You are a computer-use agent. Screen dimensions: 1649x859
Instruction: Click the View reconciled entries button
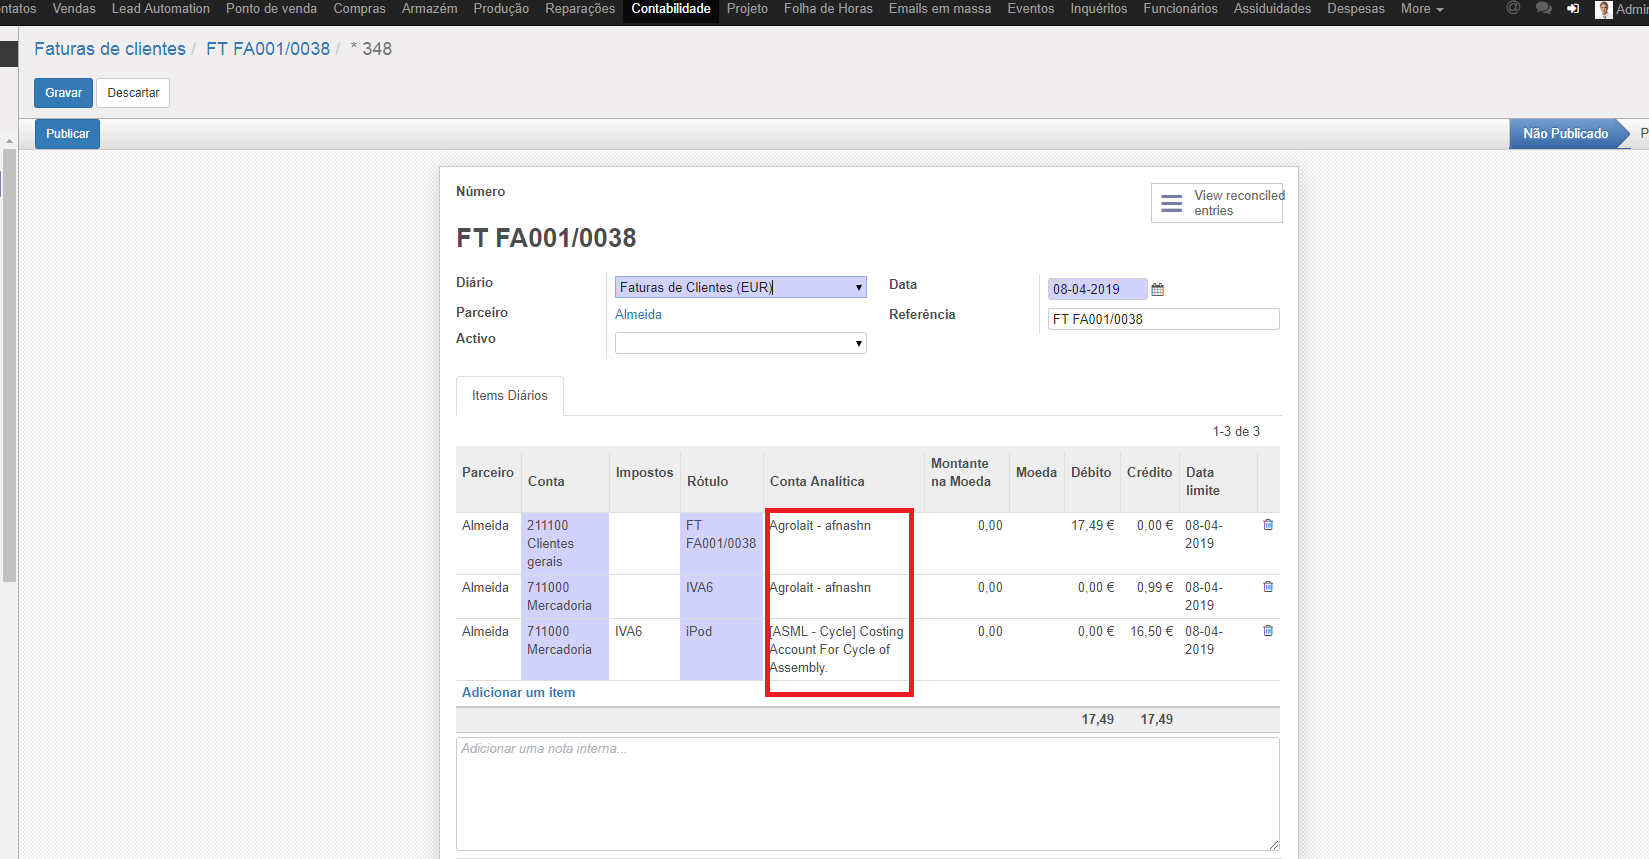1217,203
